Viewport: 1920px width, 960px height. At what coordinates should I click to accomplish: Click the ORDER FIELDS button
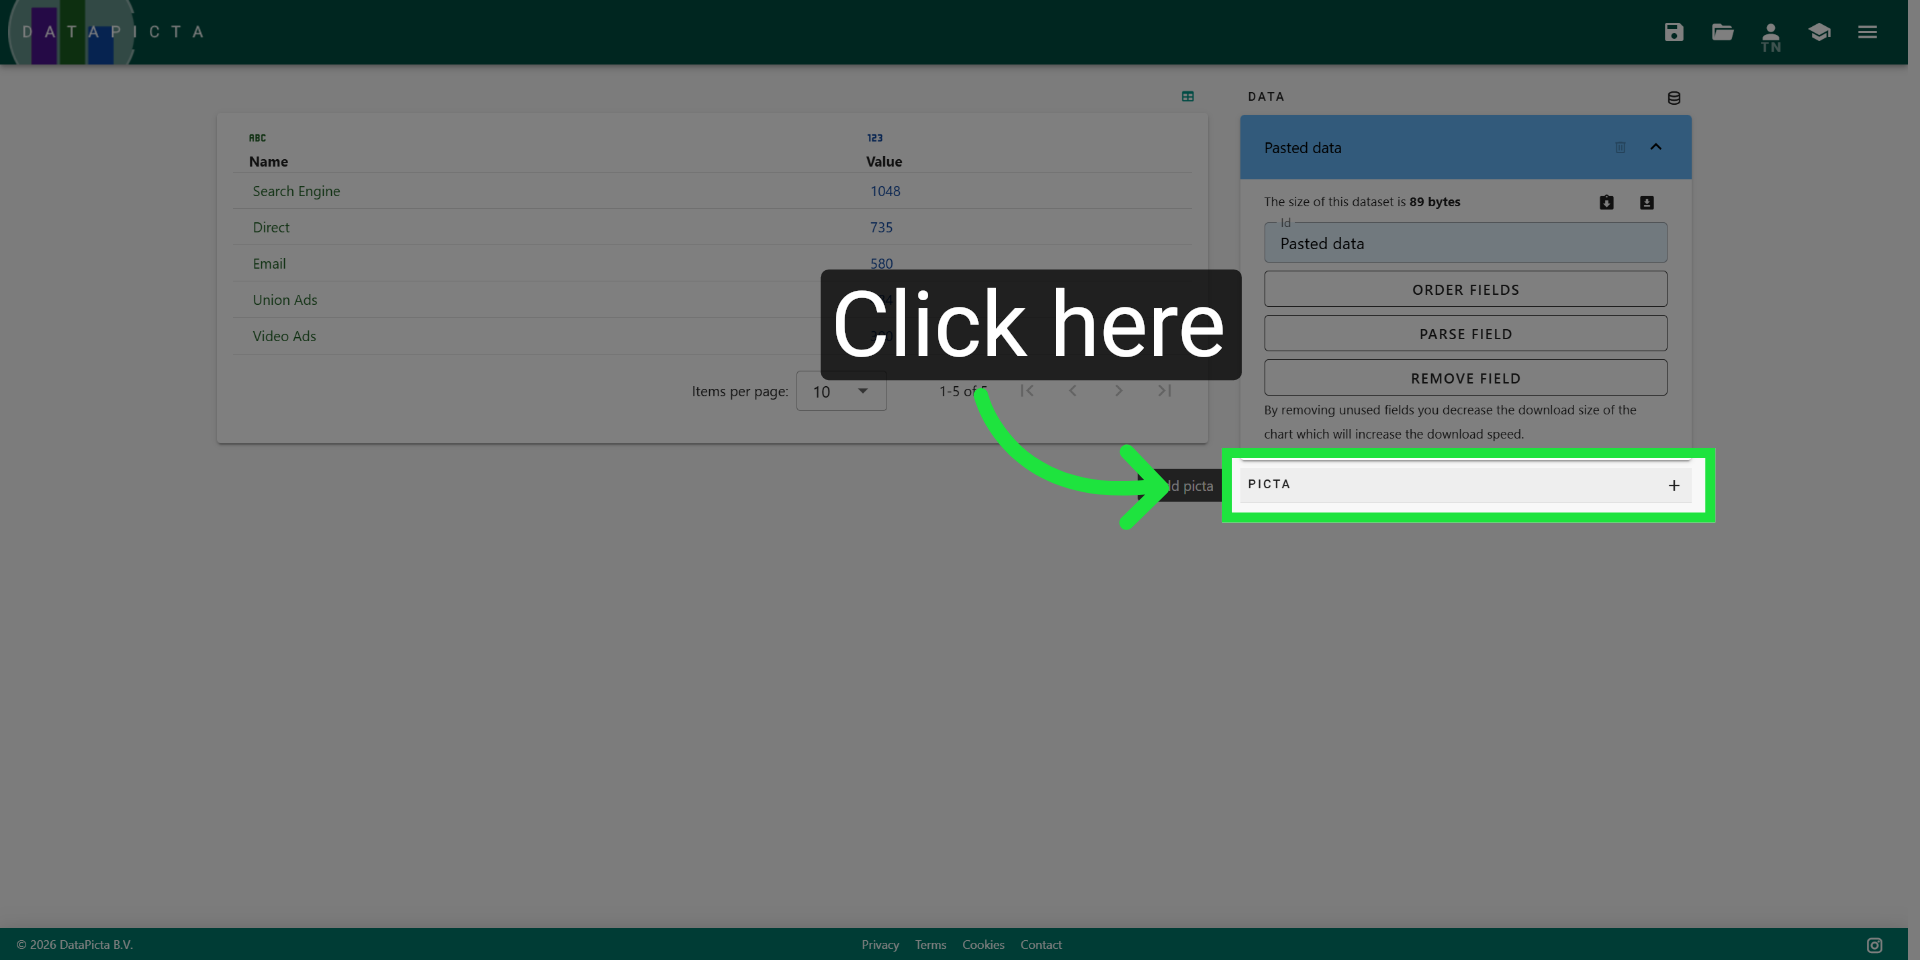(x=1465, y=289)
